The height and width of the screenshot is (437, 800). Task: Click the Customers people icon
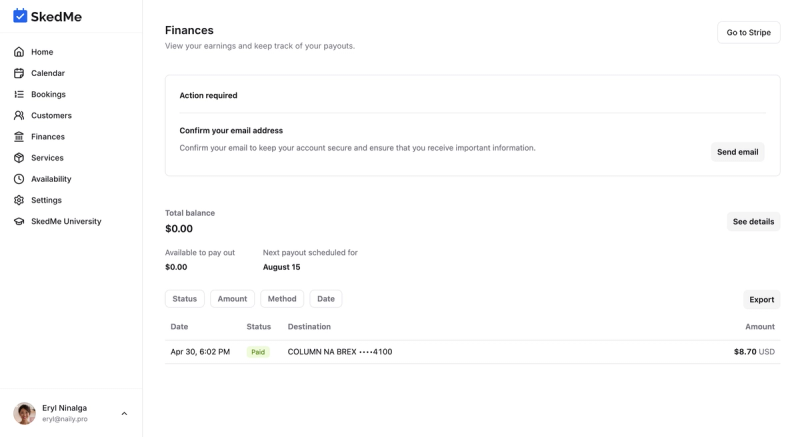[19, 115]
